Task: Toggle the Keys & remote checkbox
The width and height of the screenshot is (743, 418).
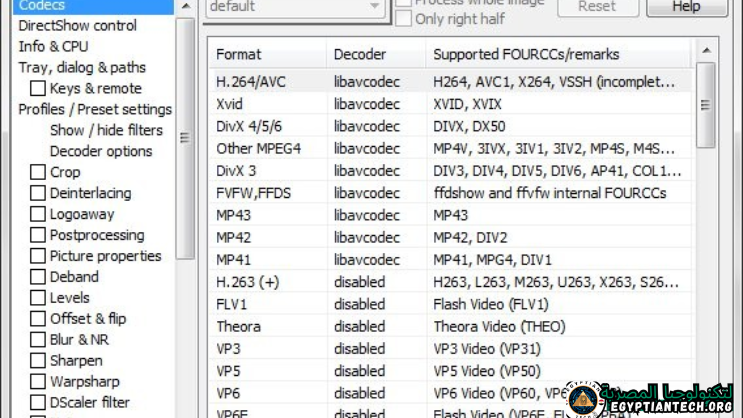Action: 38,88
